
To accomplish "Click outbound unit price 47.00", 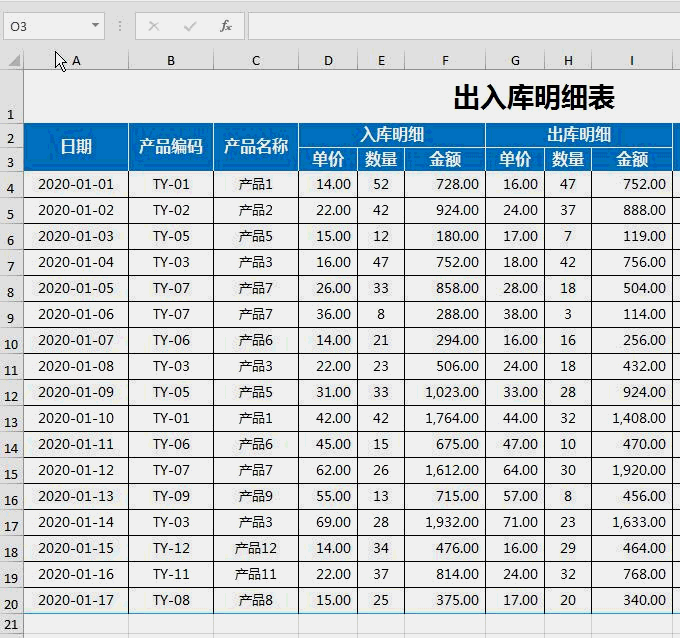I will (515, 445).
